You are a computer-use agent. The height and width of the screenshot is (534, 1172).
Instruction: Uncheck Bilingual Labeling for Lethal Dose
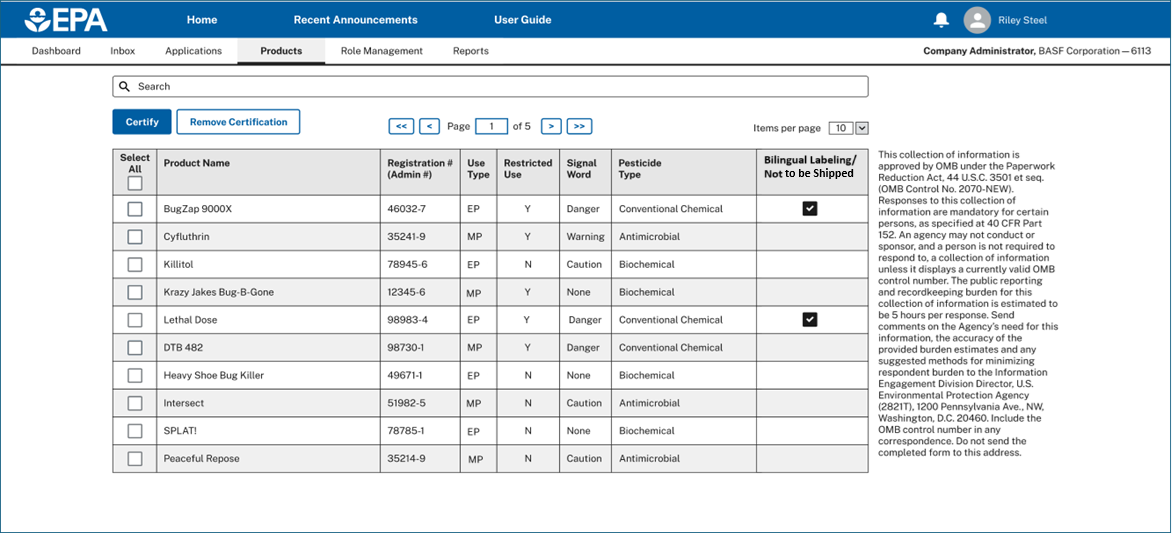[810, 320]
